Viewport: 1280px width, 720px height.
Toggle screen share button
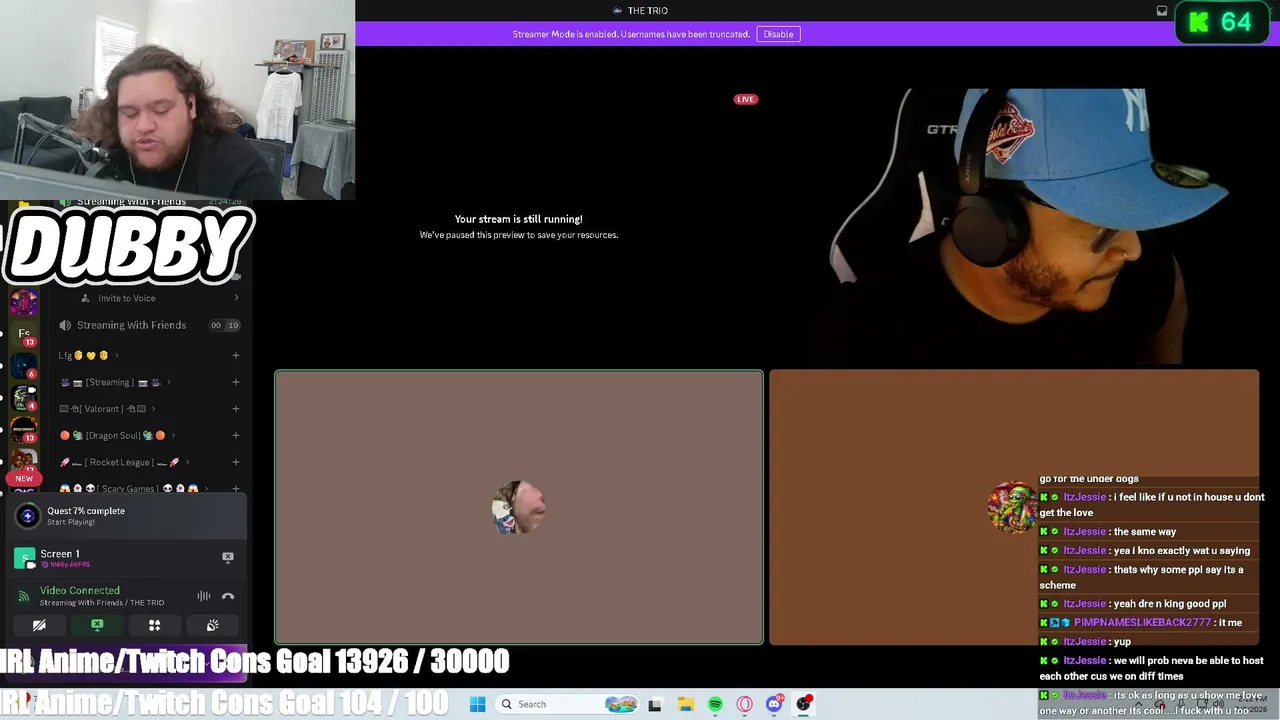pyautogui.click(x=97, y=625)
